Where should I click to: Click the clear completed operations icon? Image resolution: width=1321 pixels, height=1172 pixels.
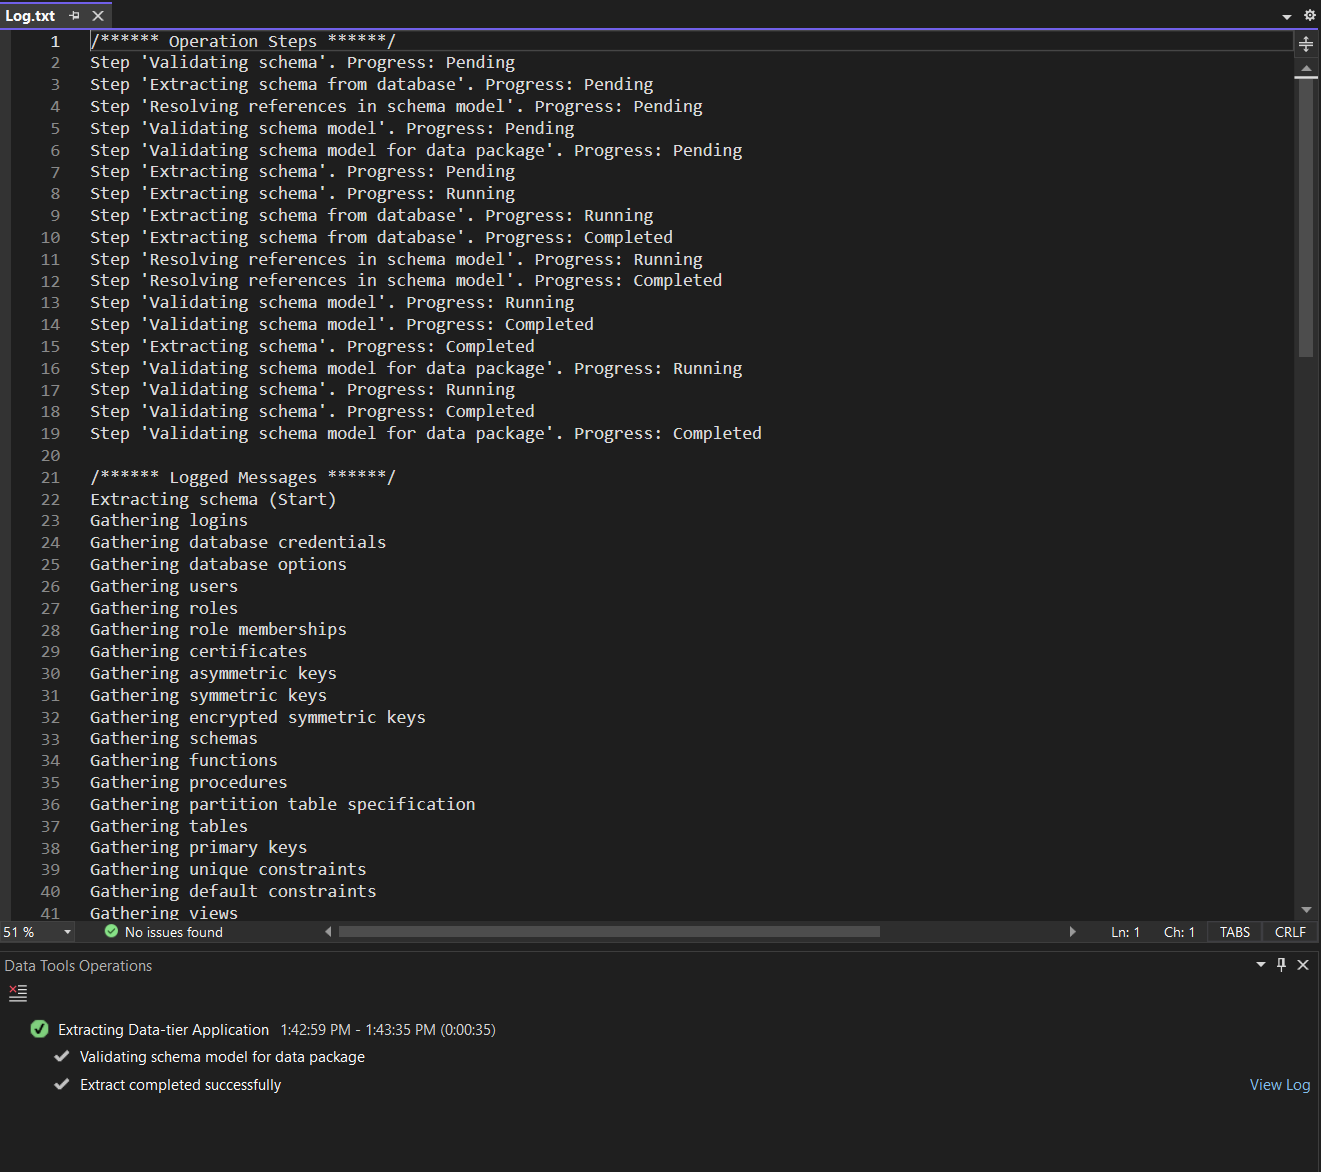point(18,993)
